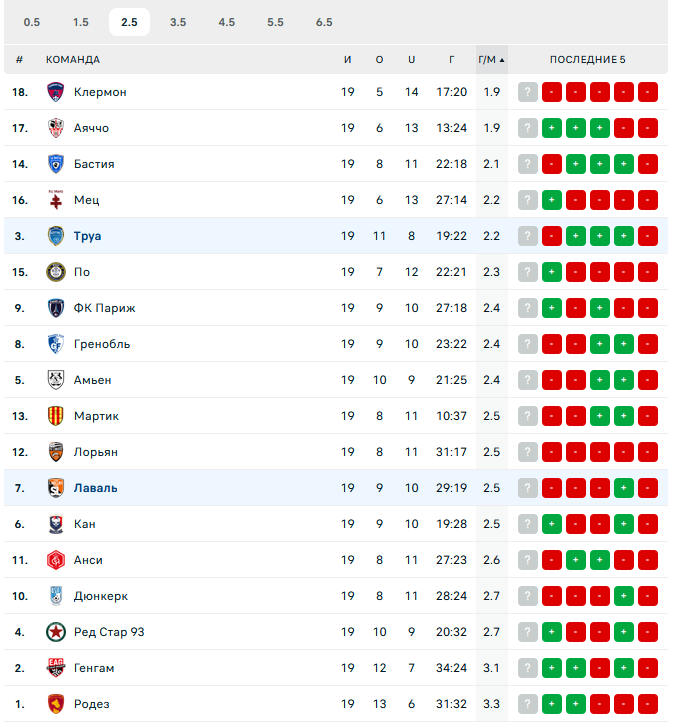This screenshot has height=725, width=680.
Task: Open the Труа team link
Action: pyautogui.click(x=87, y=236)
